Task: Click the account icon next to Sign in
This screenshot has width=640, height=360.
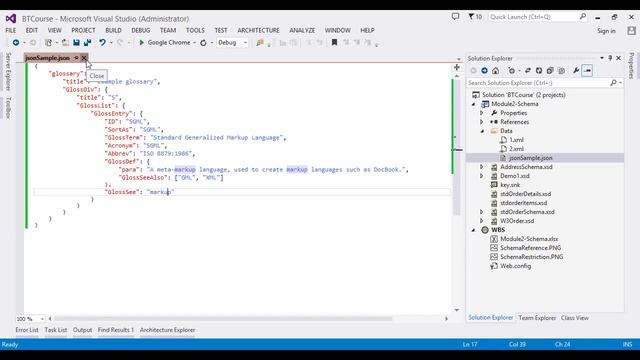Action: 631,31
